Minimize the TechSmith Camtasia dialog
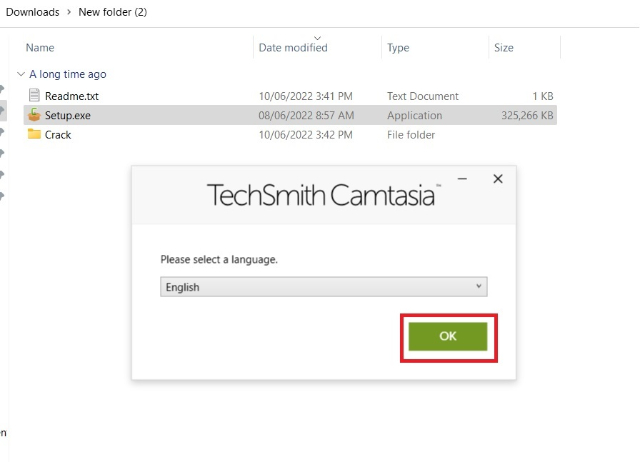The width and height of the screenshot is (640, 462). (x=462, y=179)
